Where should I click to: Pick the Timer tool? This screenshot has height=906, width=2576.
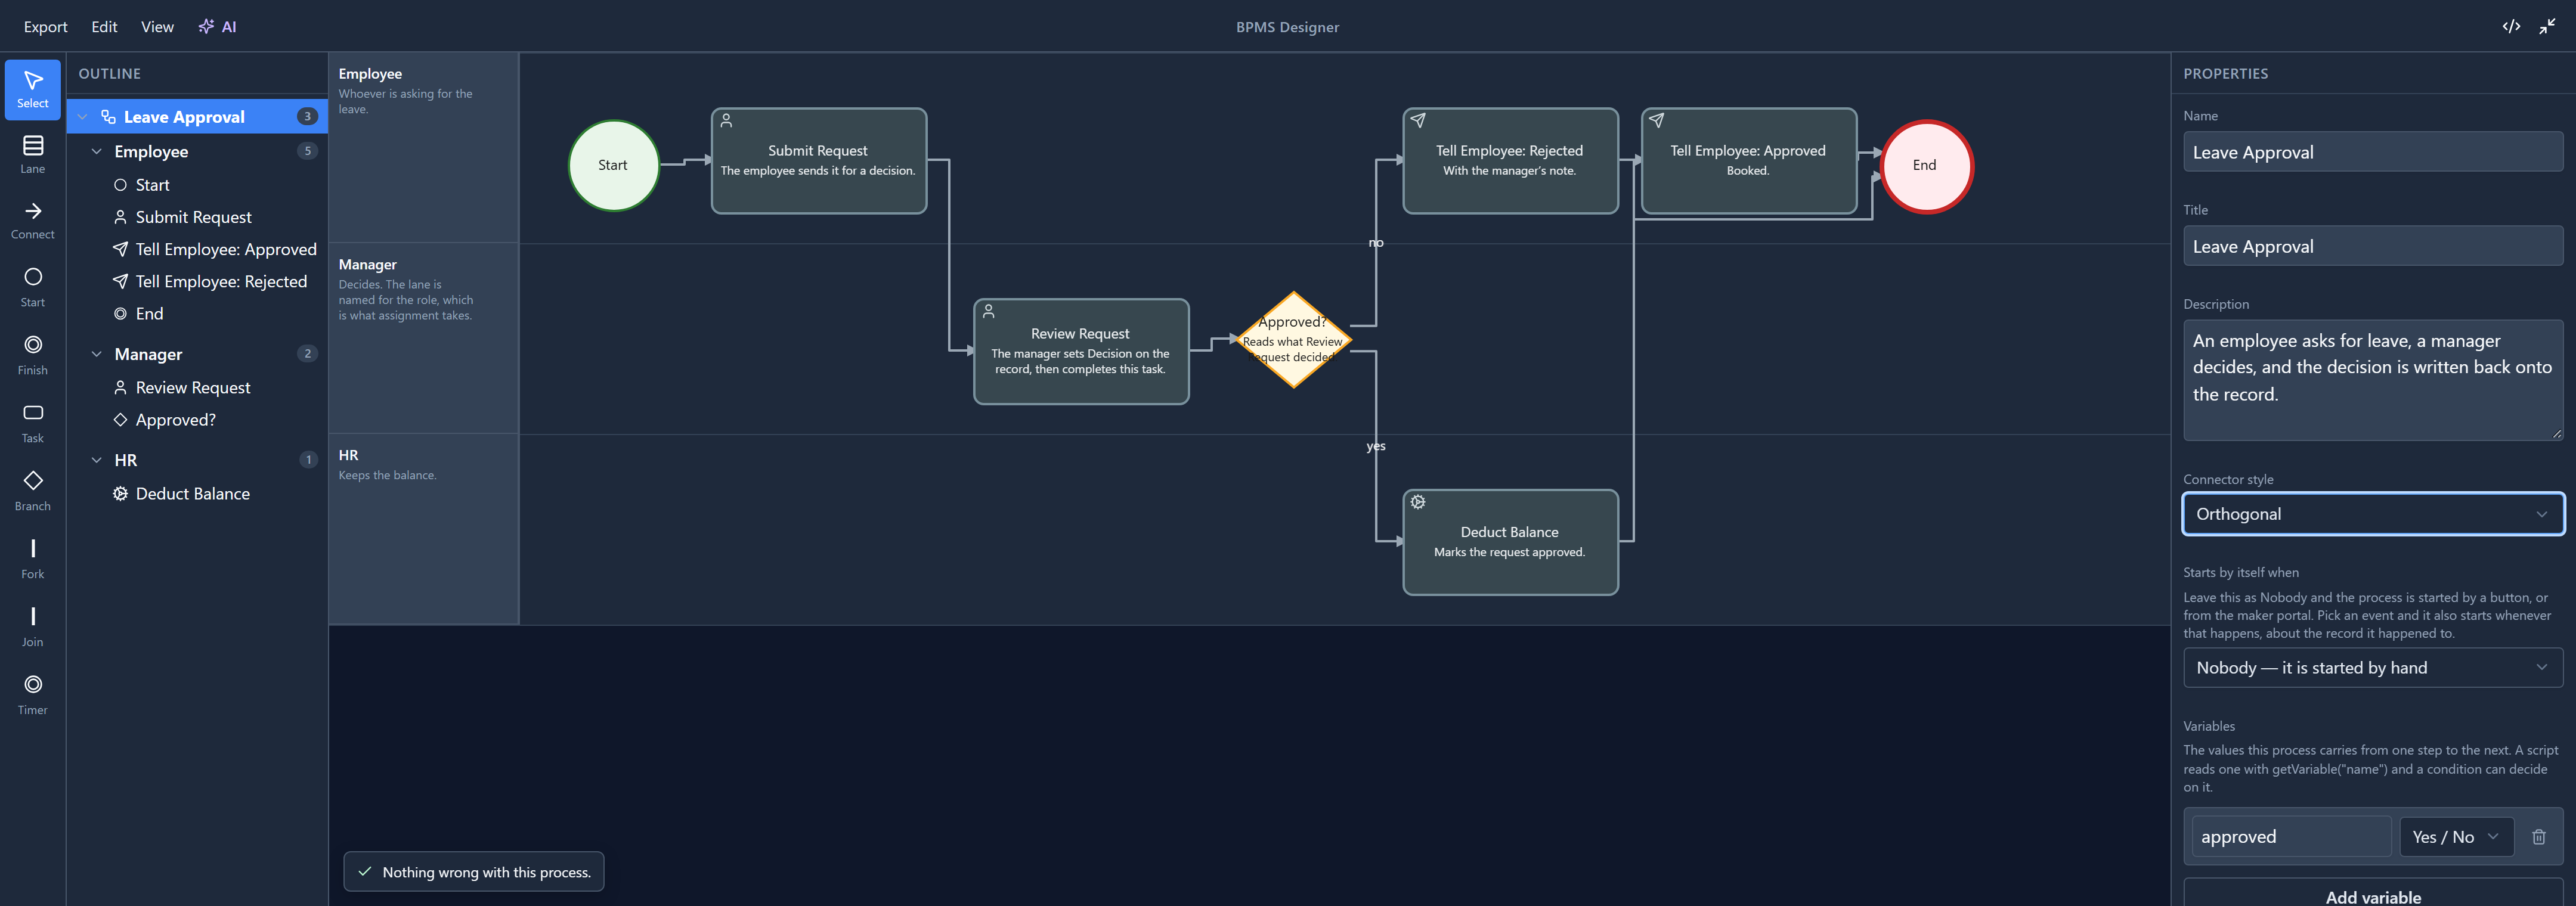point(32,695)
